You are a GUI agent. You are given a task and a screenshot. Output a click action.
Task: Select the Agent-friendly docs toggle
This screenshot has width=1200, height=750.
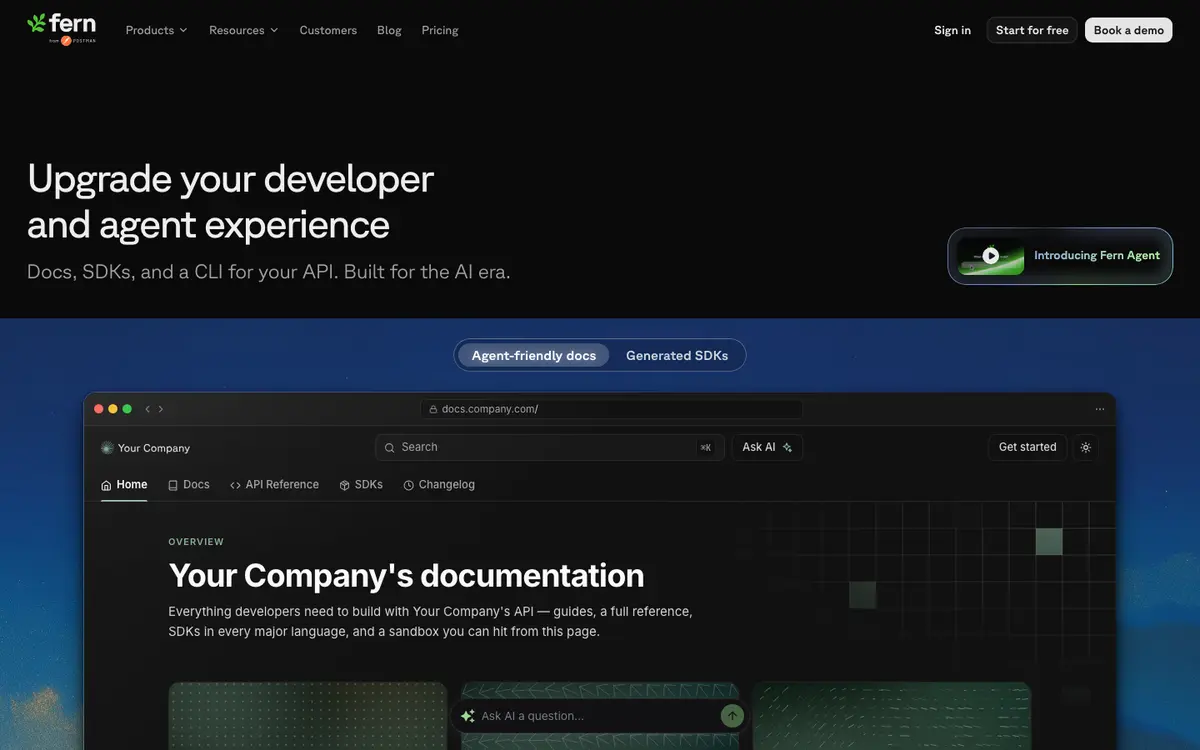point(533,355)
